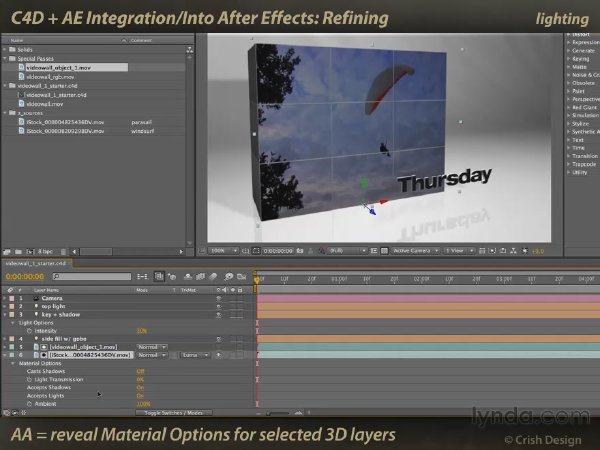Open timeline button in viewer footer

tap(503, 251)
